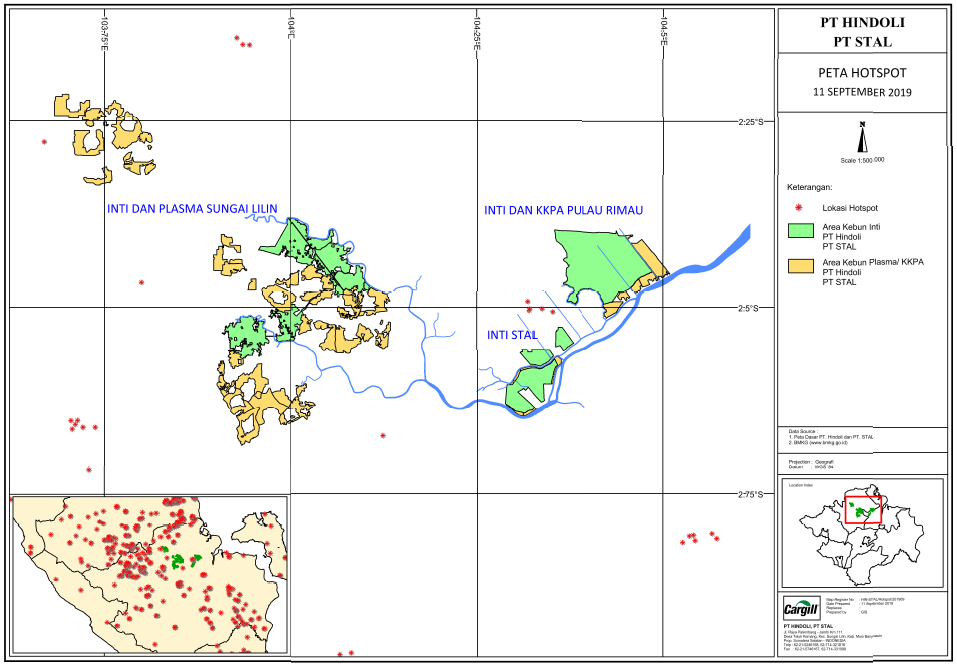The image size is (957, 665).
Task: Click the Location Index label
Action: (801, 485)
